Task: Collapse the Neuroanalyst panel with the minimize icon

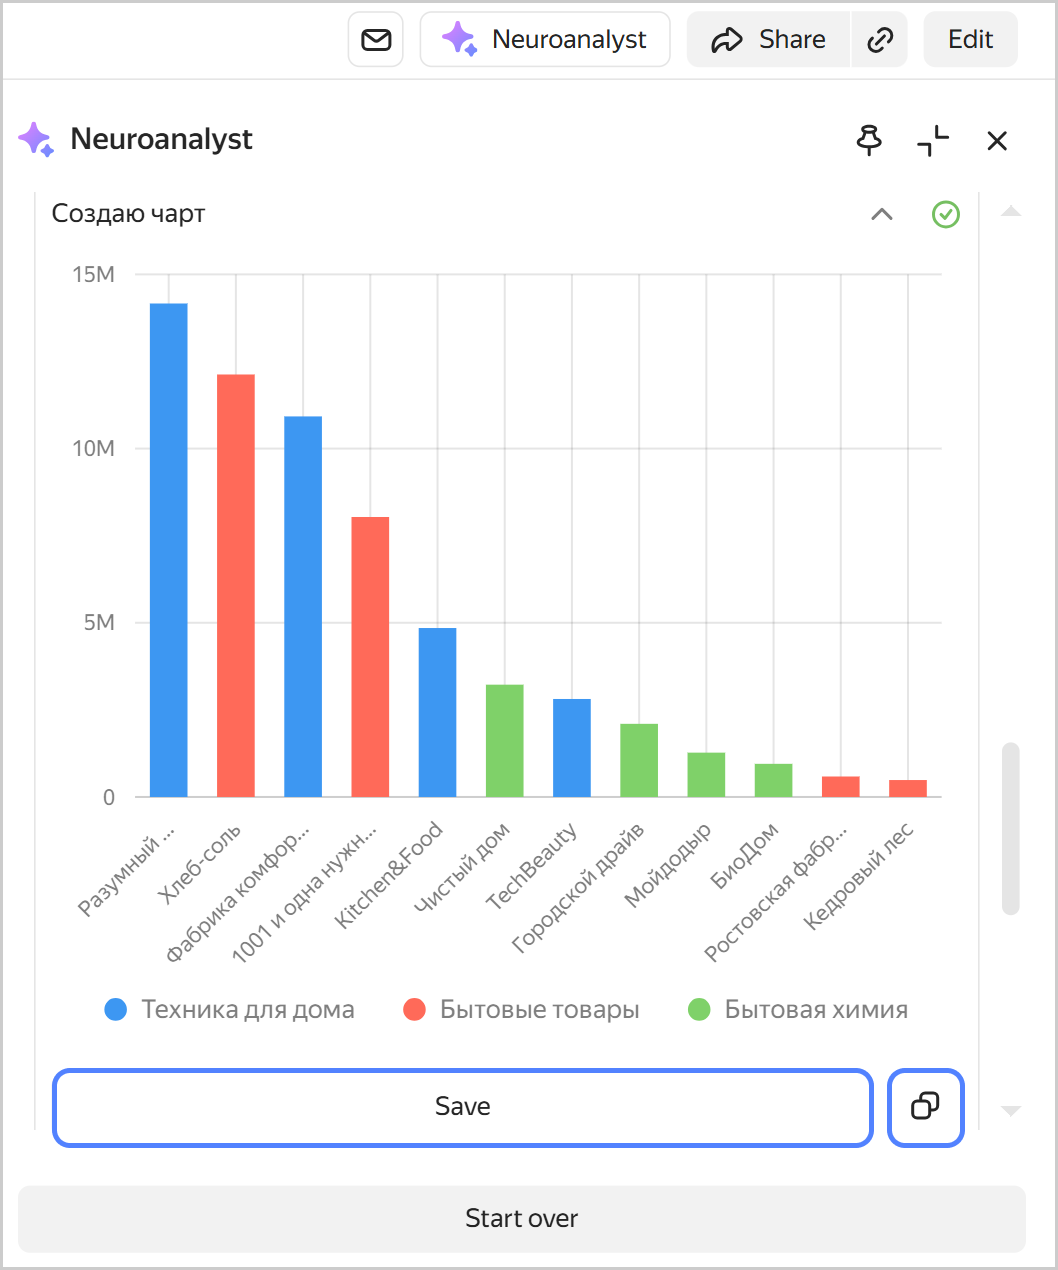Action: coord(933,141)
